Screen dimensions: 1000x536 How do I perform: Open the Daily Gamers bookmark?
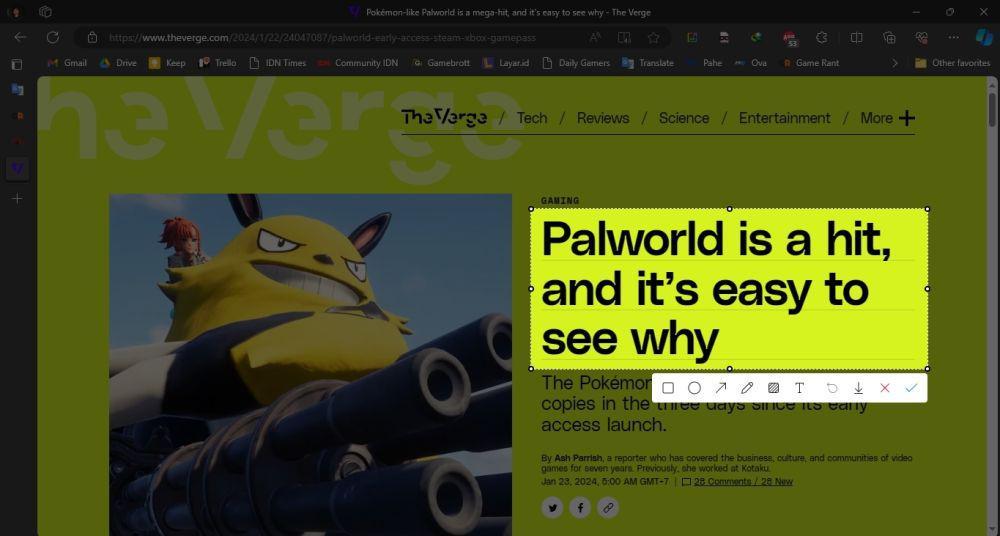576,63
